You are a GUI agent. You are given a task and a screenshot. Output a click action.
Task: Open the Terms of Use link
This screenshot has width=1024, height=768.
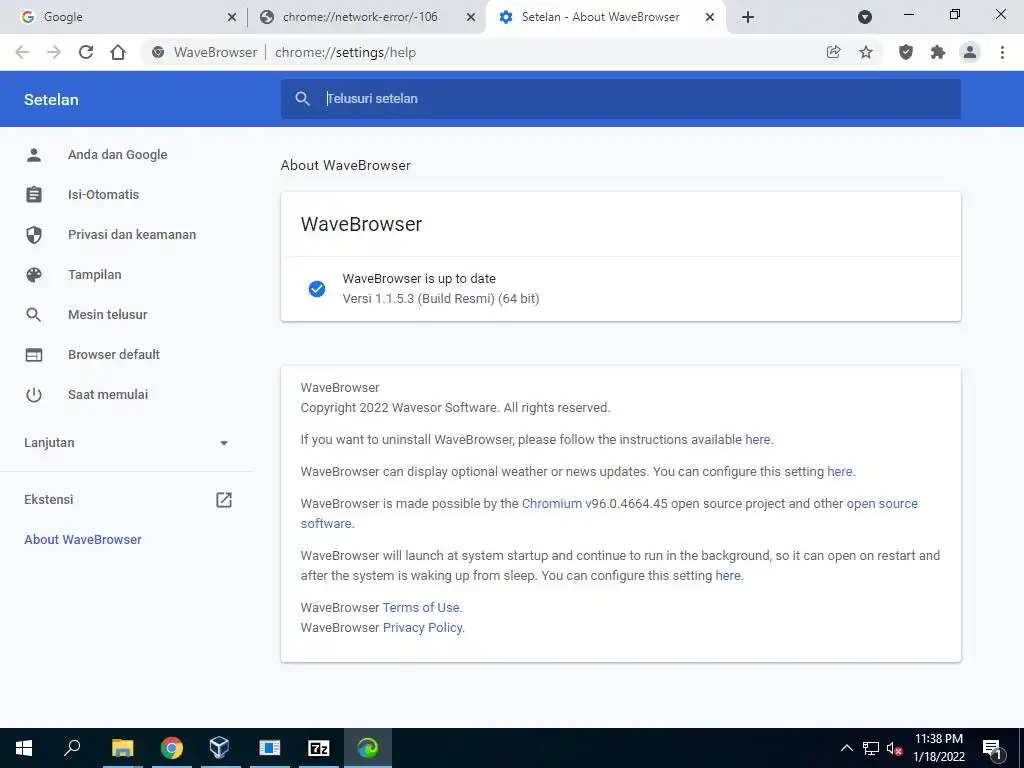coord(421,607)
